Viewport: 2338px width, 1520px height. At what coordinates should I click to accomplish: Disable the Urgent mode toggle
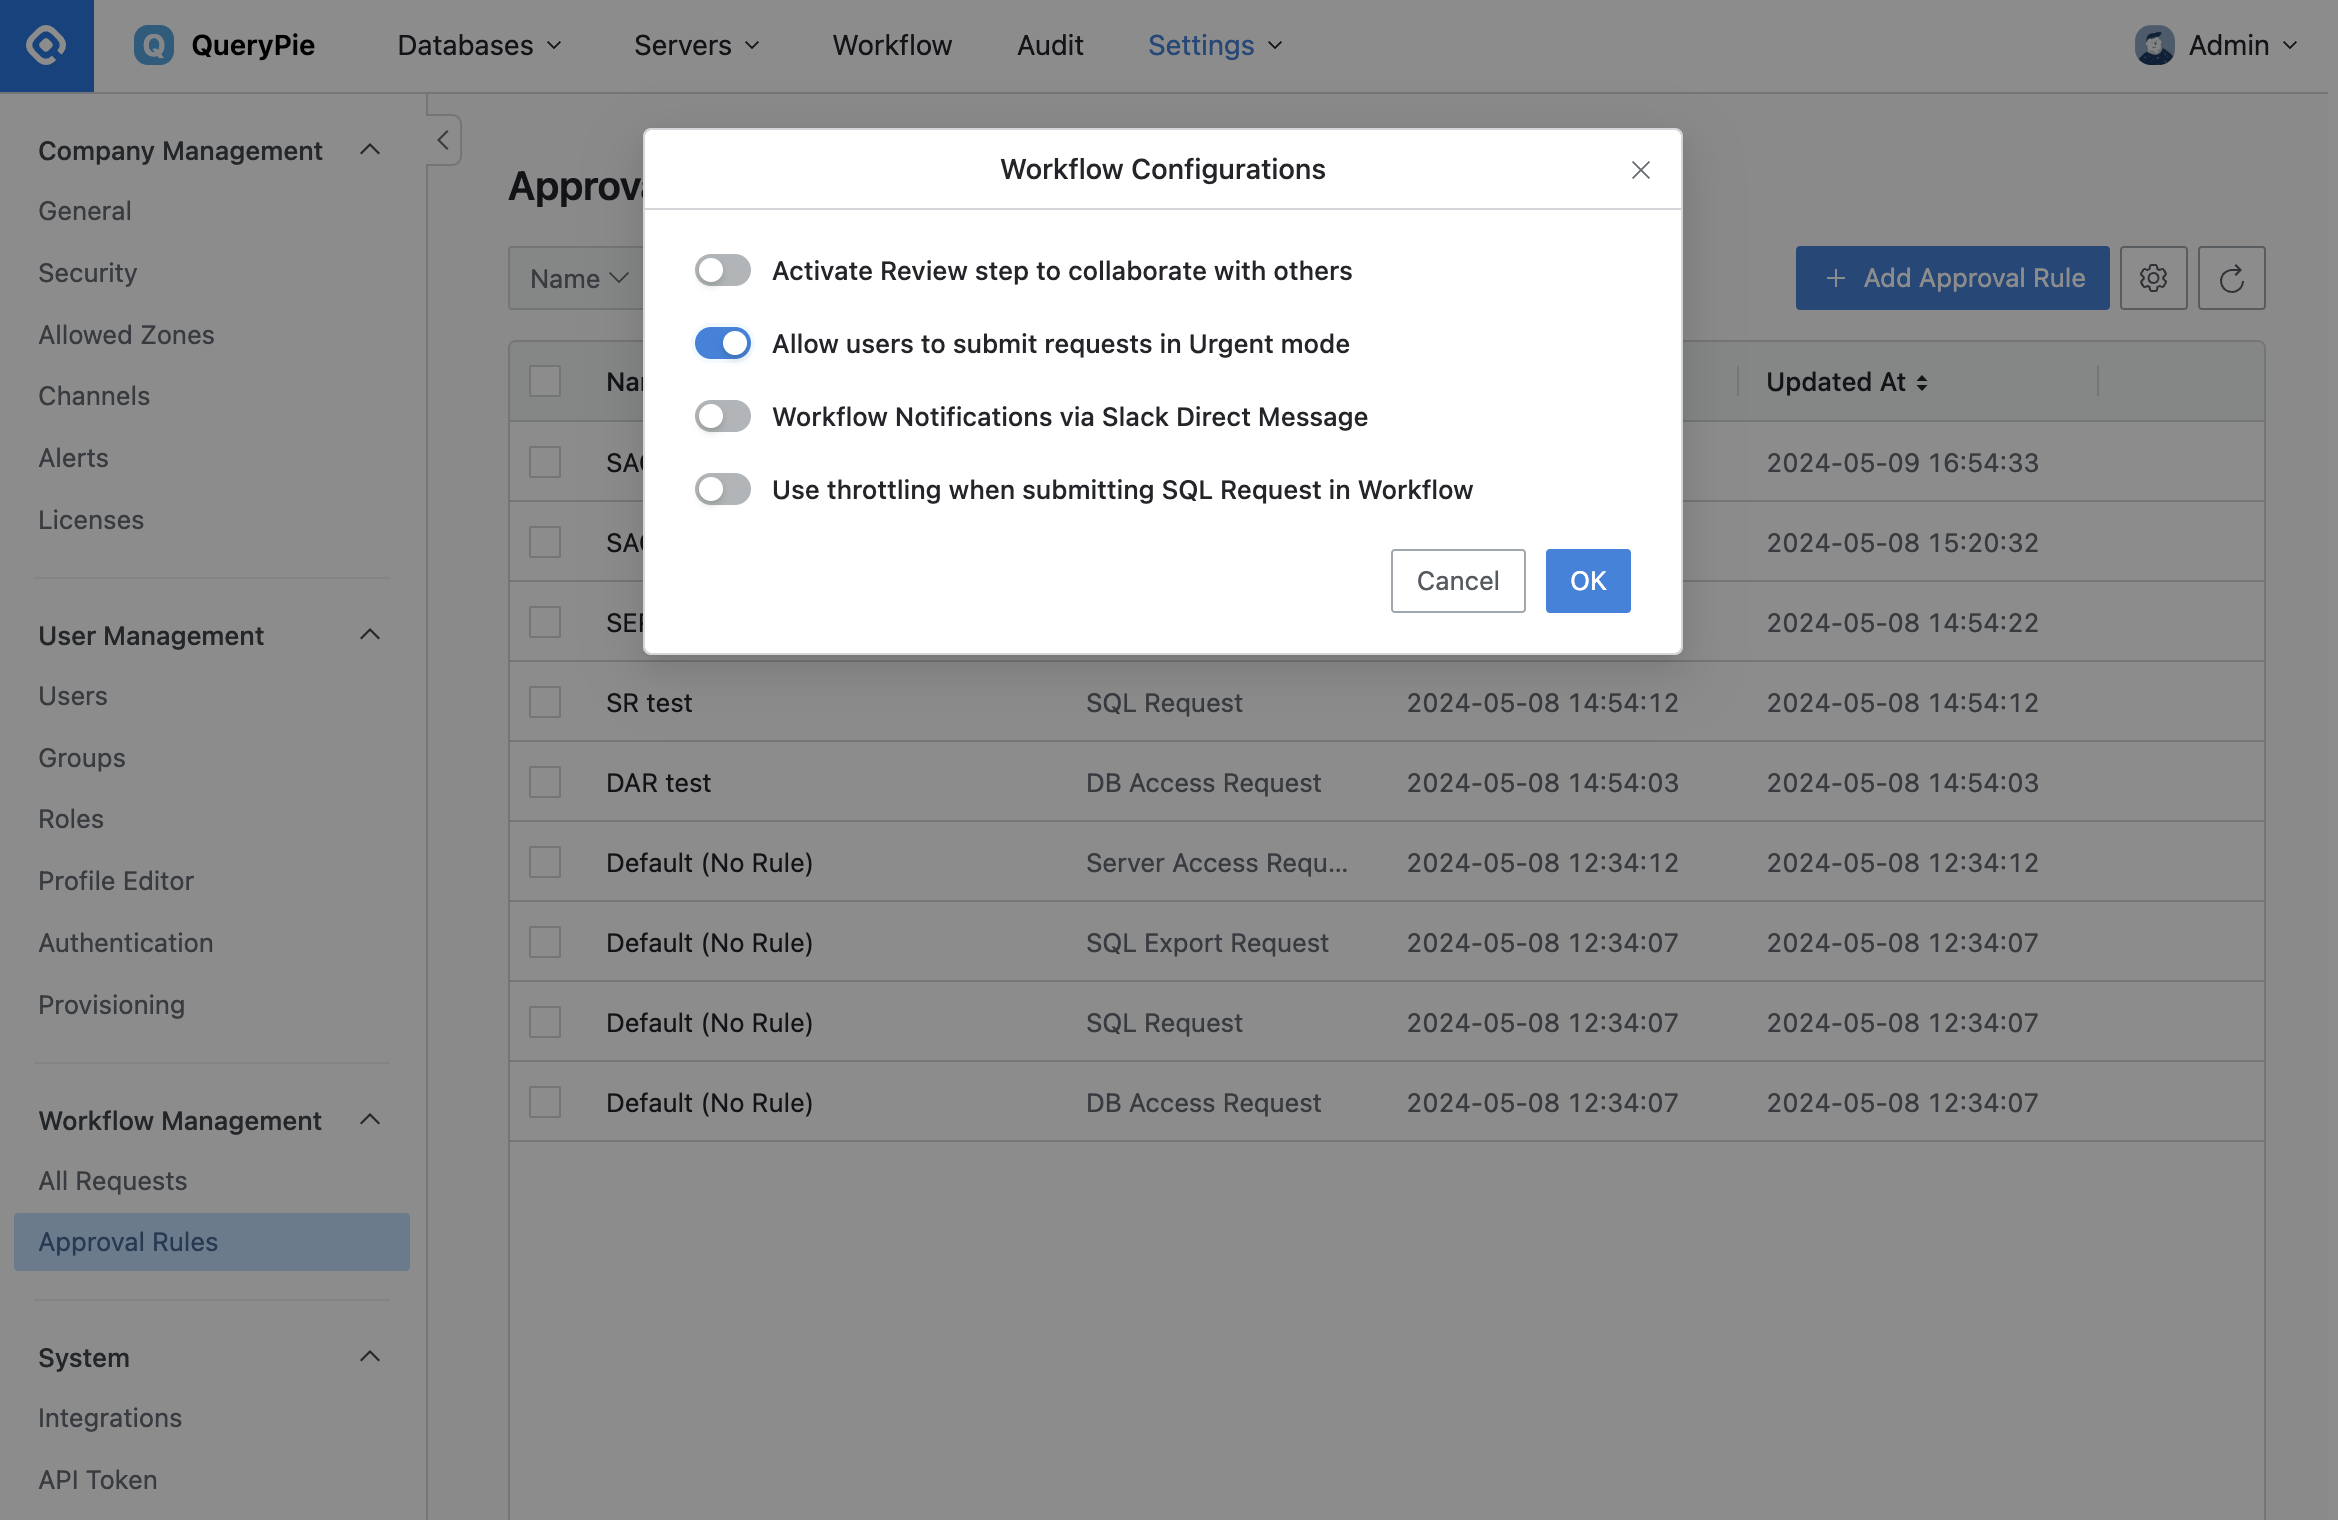(722, 343)
